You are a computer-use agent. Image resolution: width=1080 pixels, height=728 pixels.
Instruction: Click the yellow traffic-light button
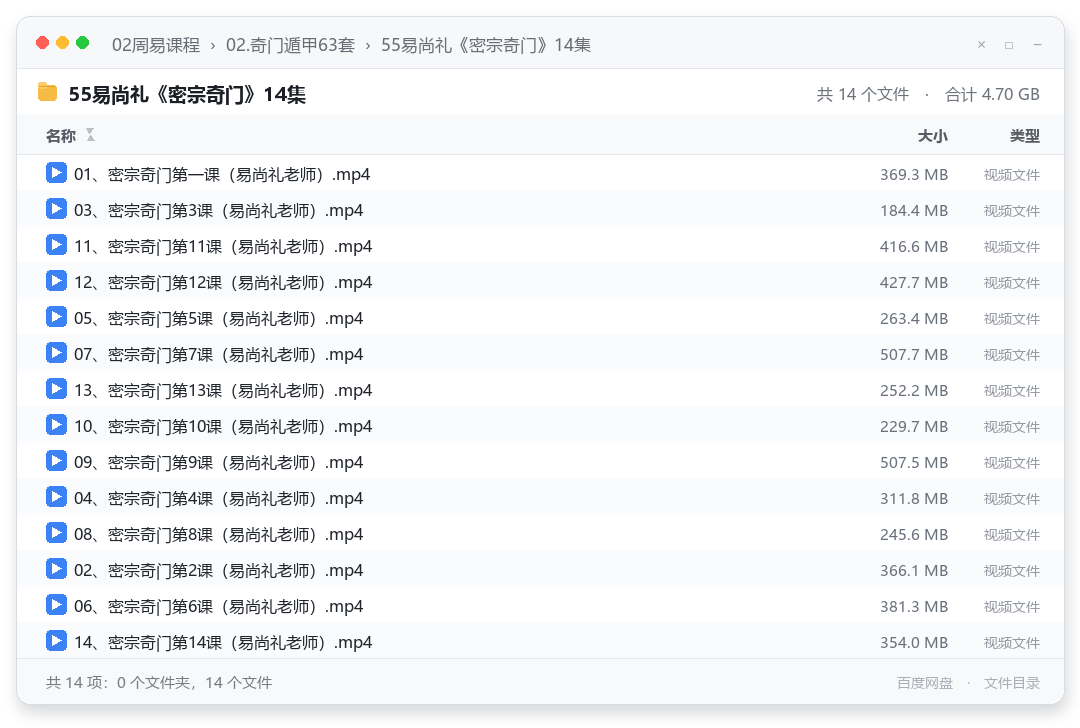click(62, 43)
